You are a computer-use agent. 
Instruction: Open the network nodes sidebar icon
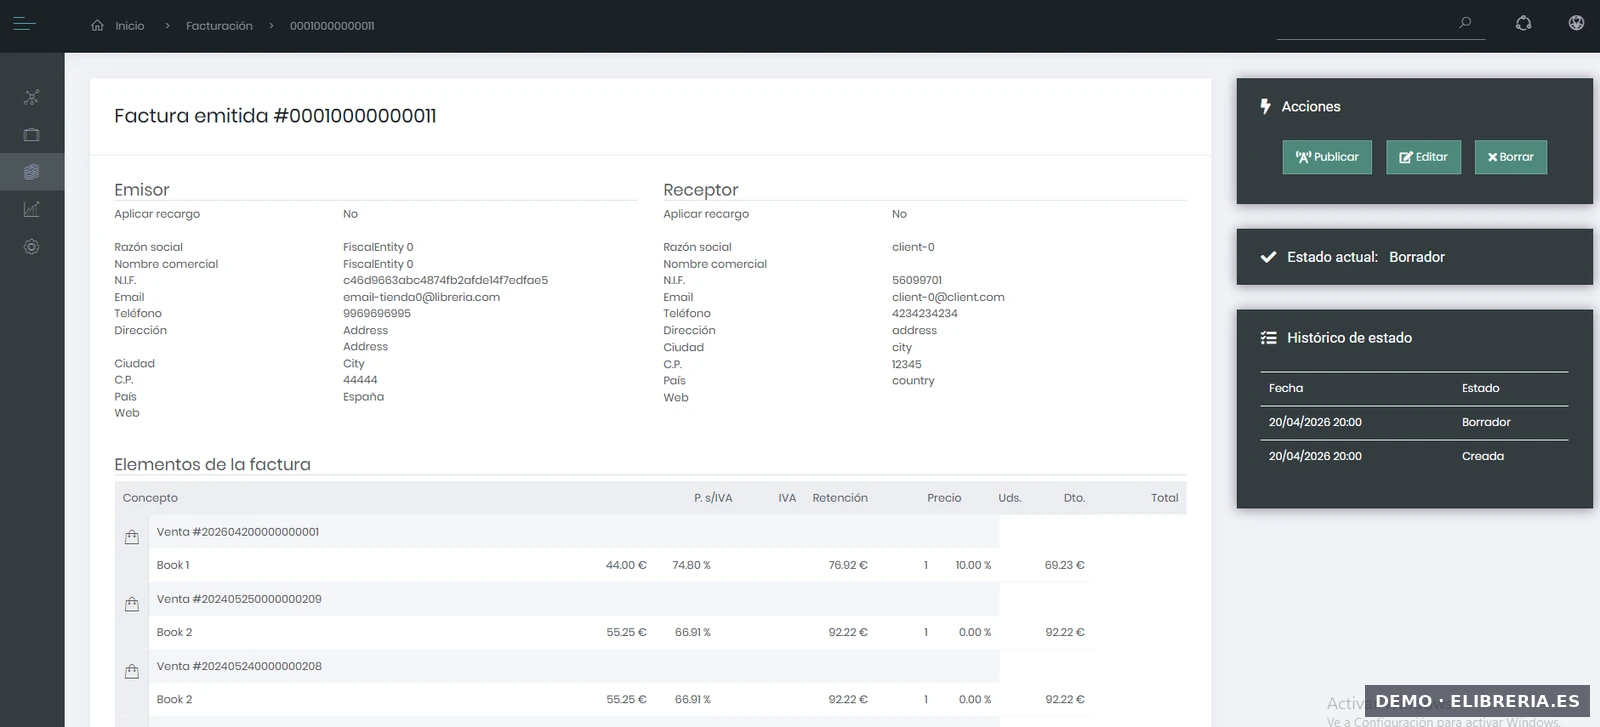click(32, 97)
